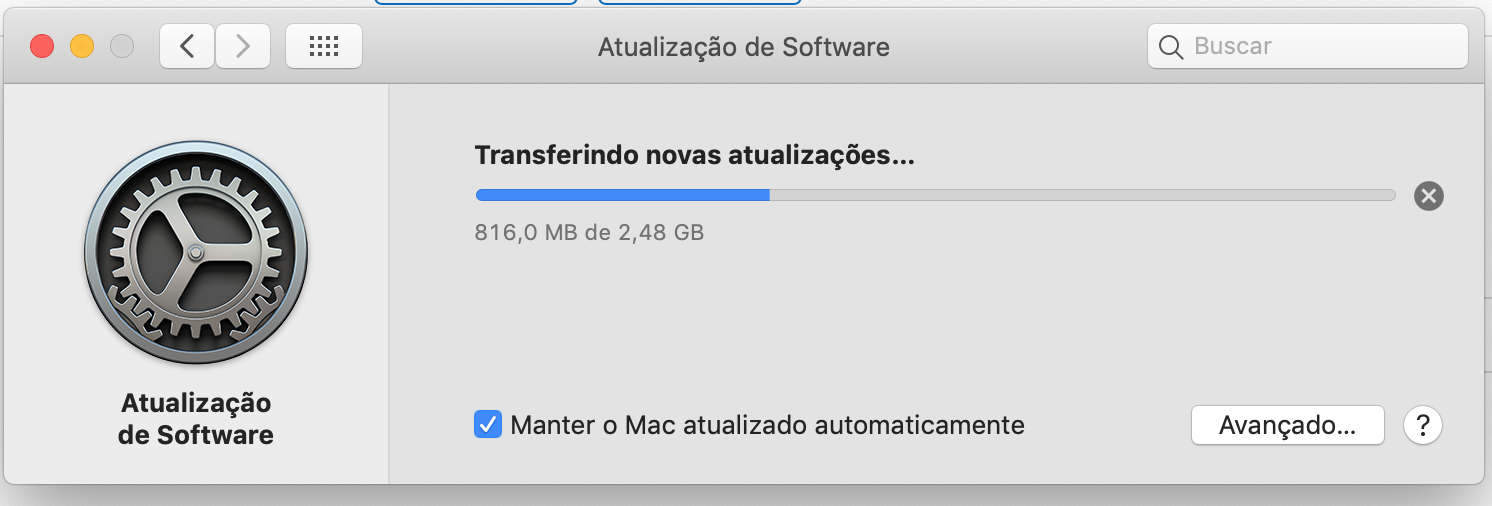
Task: Click the "Transferindo novas atualizações..." heading
Action: tap(694, 155)
